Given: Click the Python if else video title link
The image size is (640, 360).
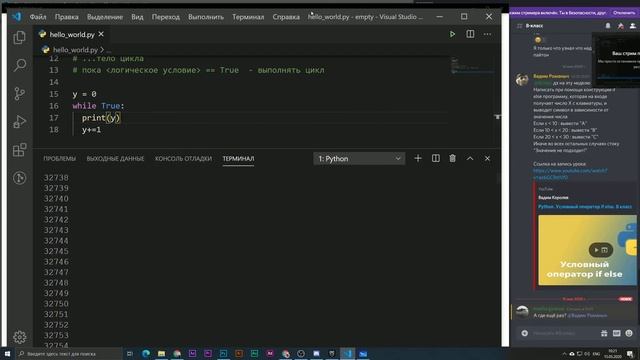Looking at the screenshot, I should coord(585,207).
